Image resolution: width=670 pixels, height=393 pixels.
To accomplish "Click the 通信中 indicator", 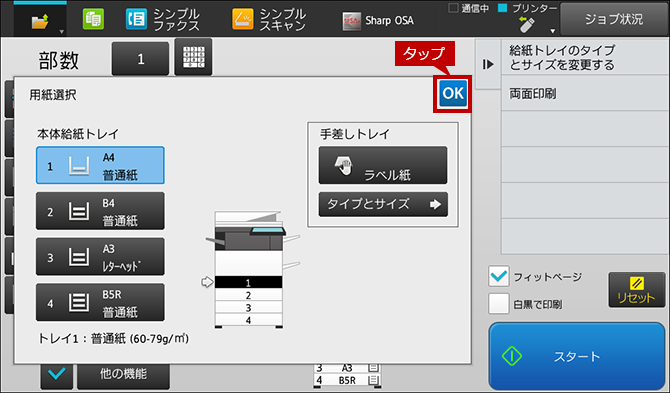I will 469,8.
